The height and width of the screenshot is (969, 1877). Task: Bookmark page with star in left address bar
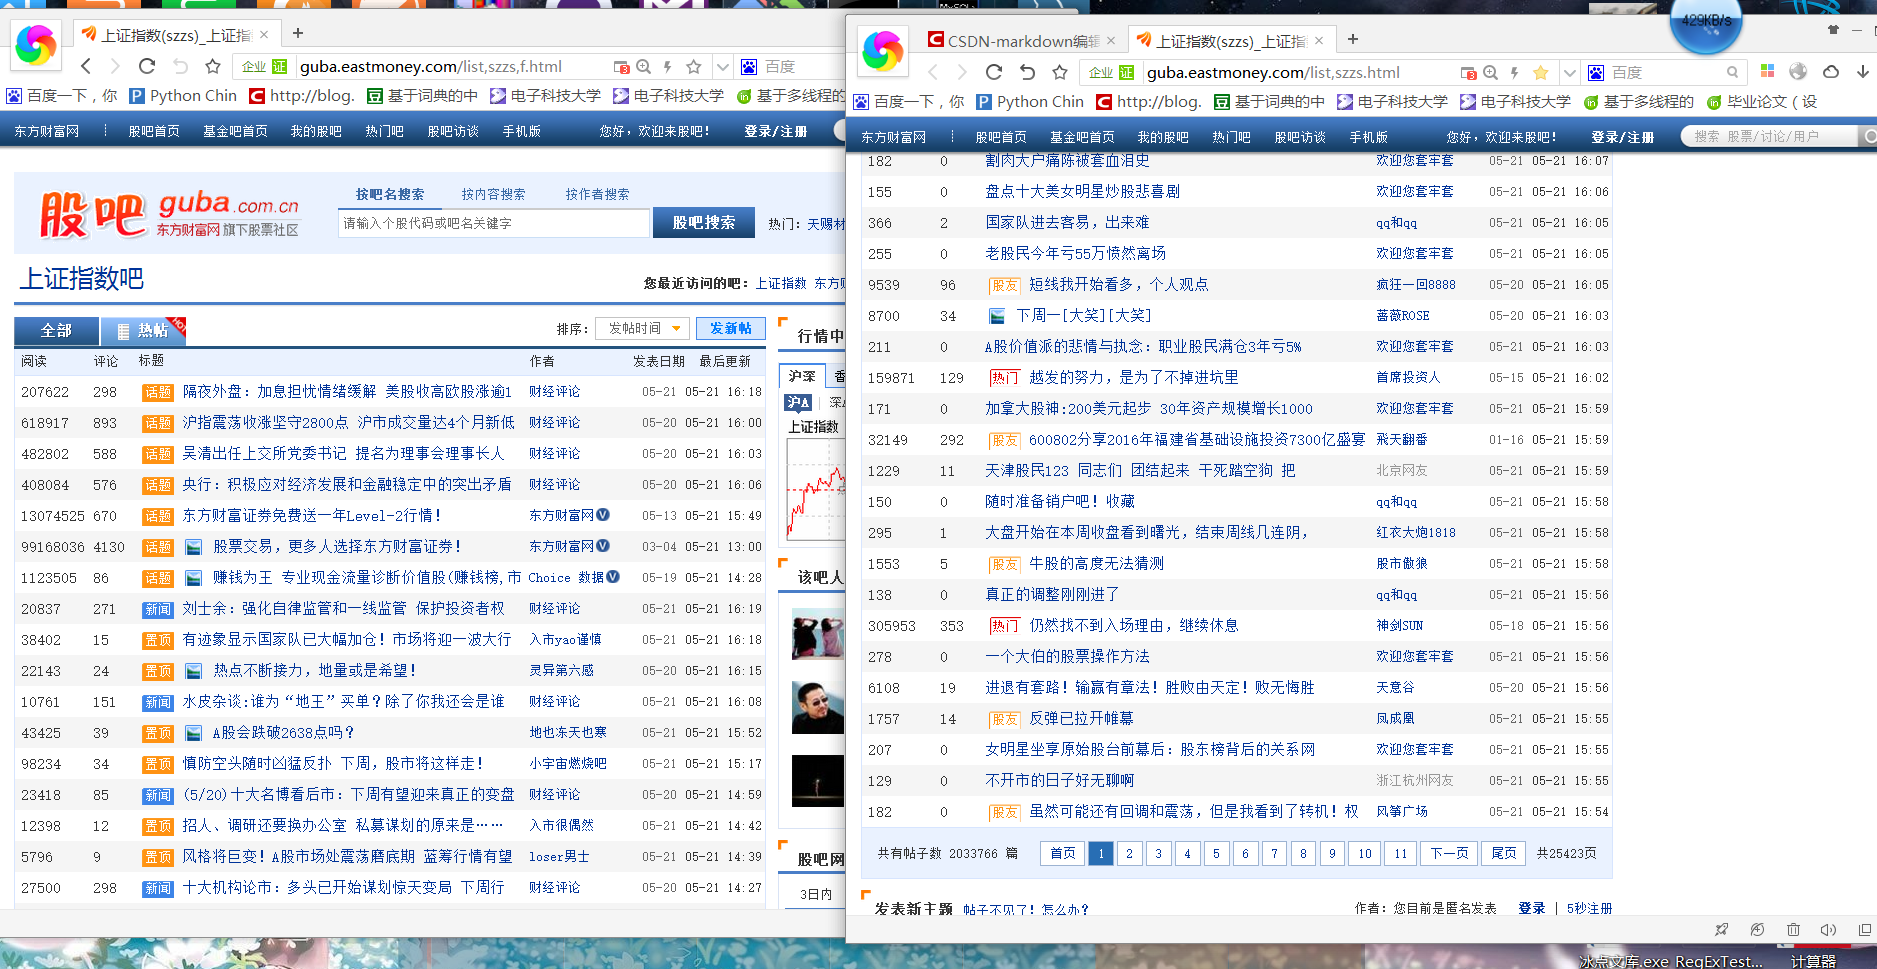pyautogui.click(x=694, y=67)
